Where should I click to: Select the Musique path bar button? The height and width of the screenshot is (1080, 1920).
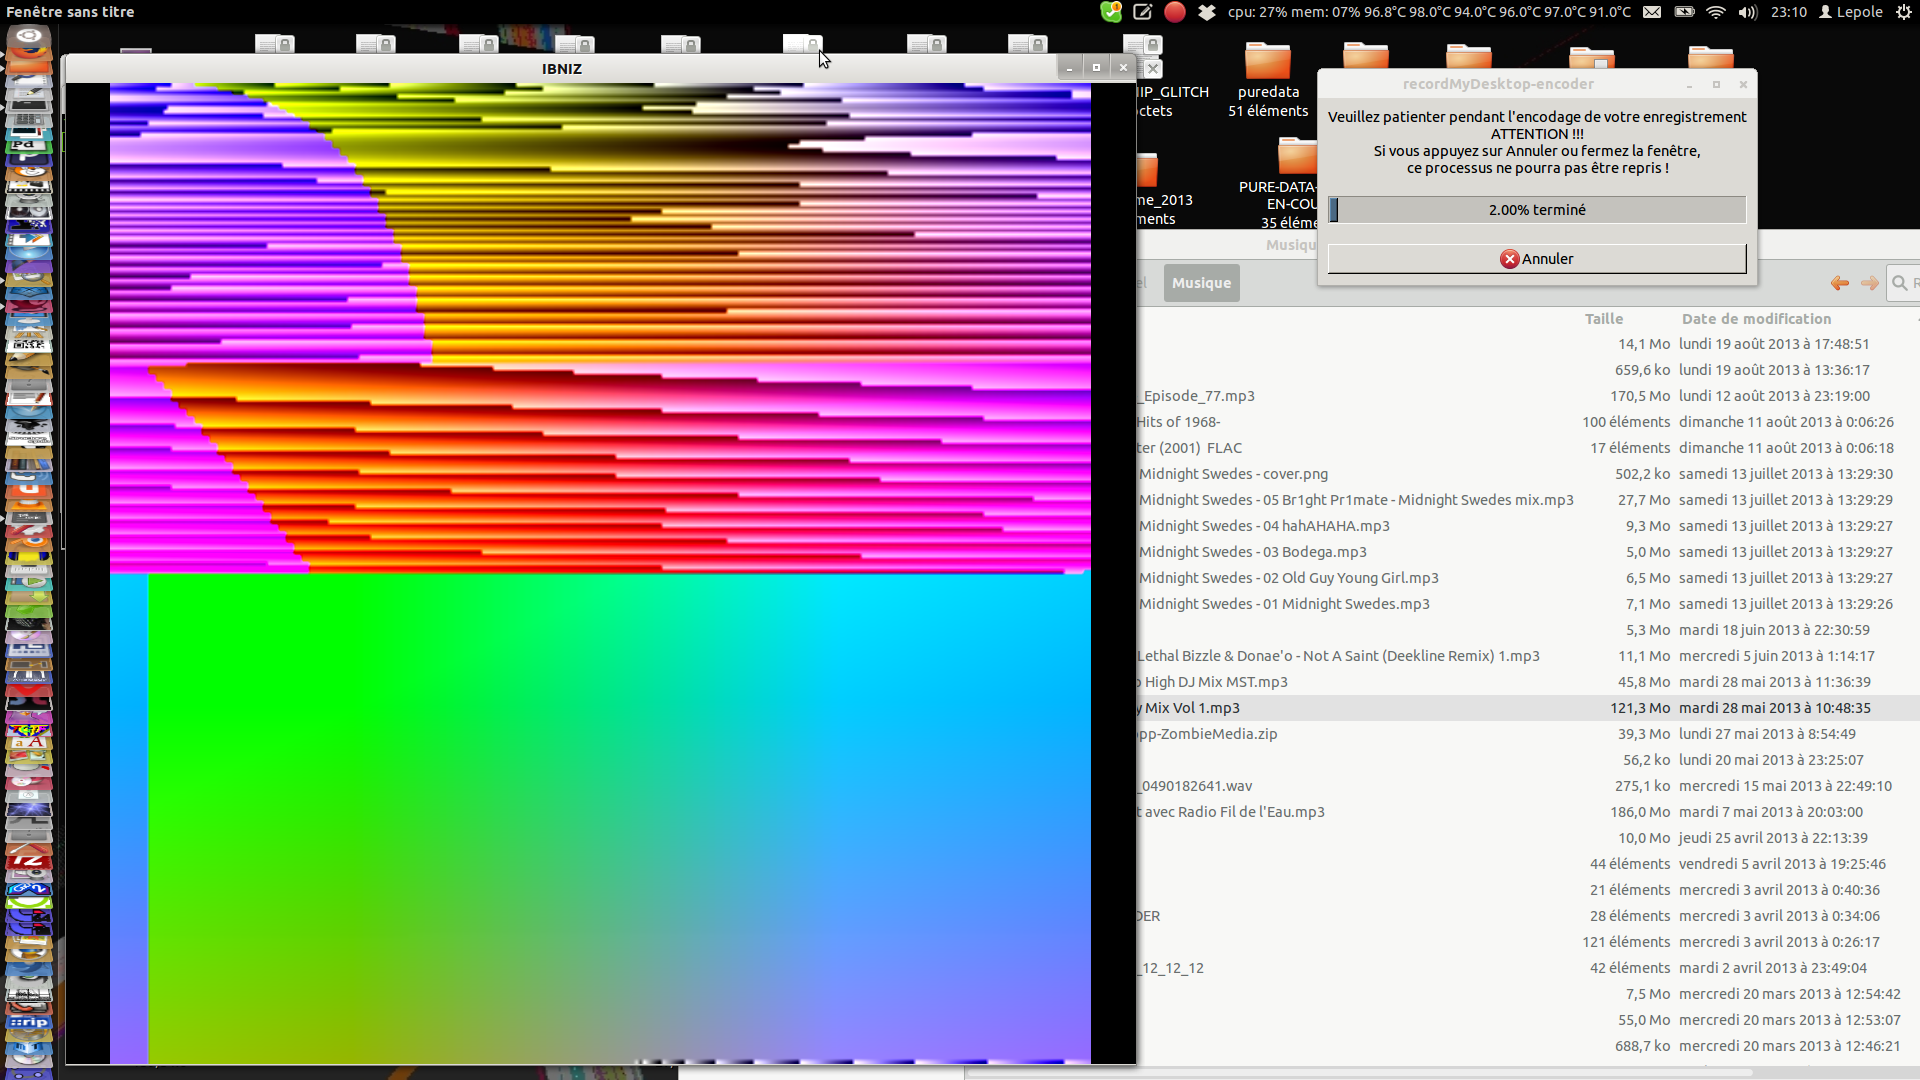[1201, 283]
